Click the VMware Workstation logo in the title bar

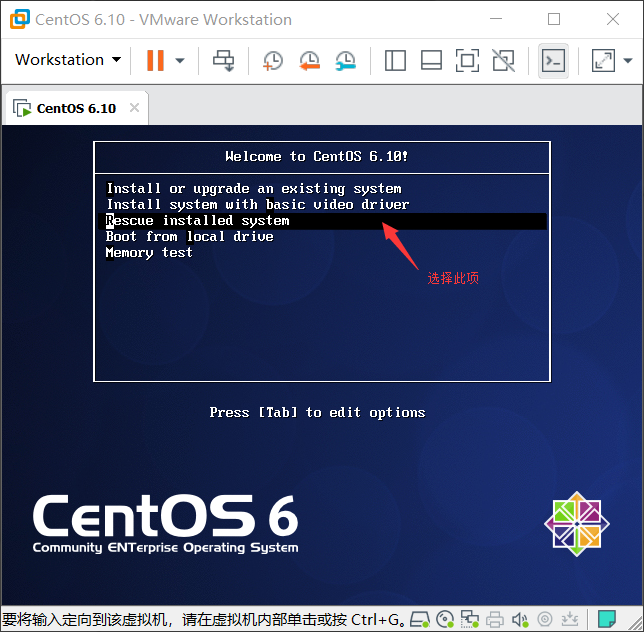tap(20, 19)
